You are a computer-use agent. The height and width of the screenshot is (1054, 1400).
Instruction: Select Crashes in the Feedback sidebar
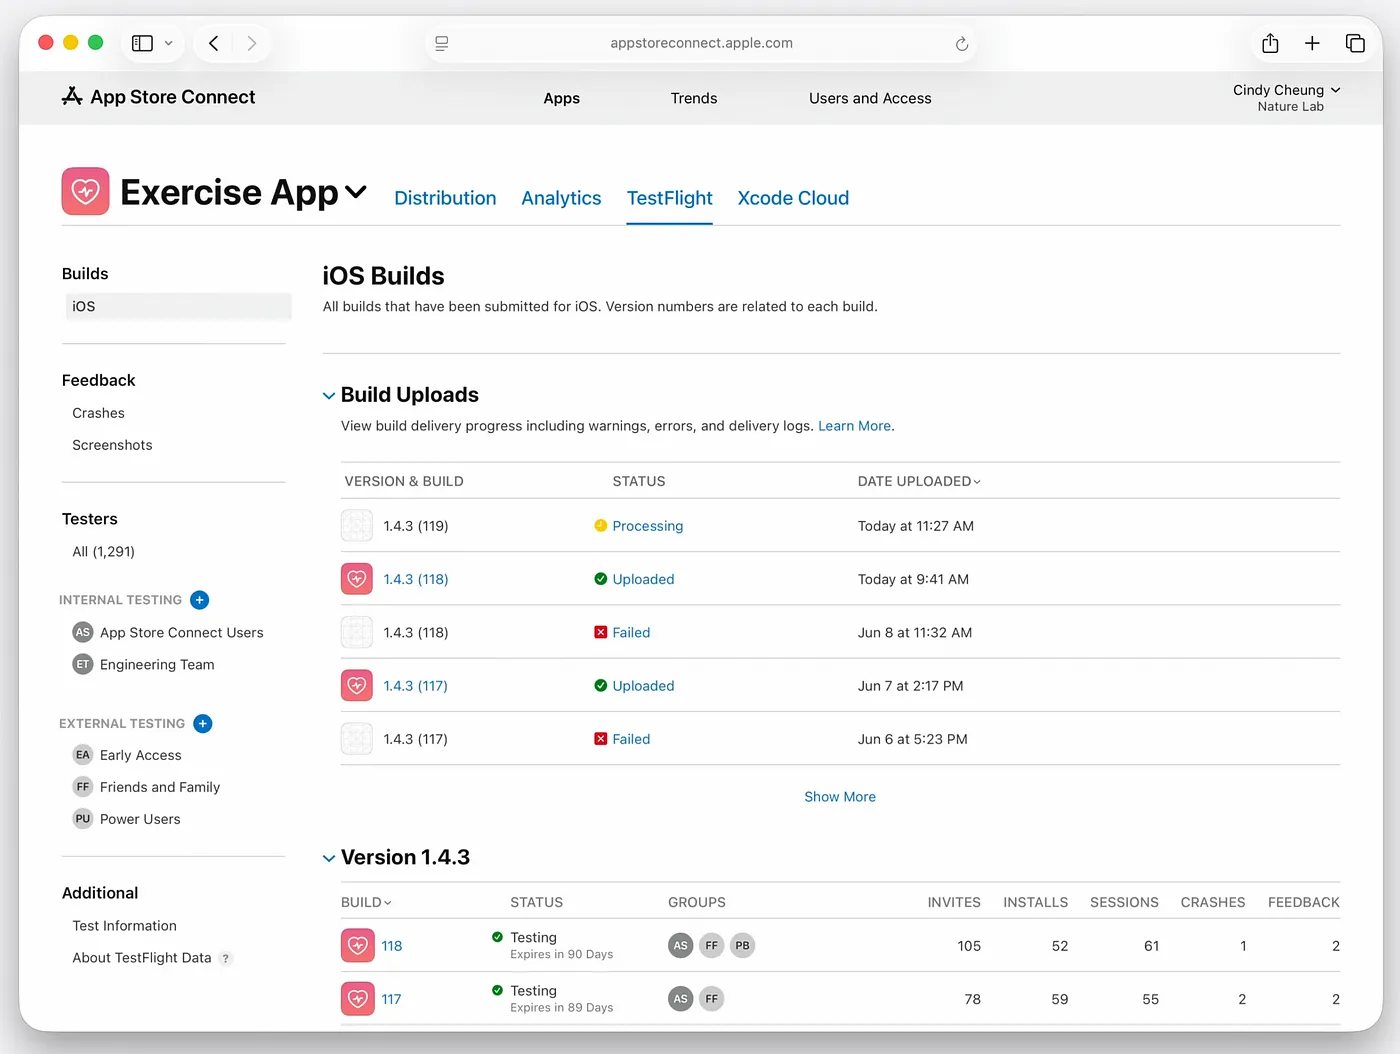coord(98,413)
